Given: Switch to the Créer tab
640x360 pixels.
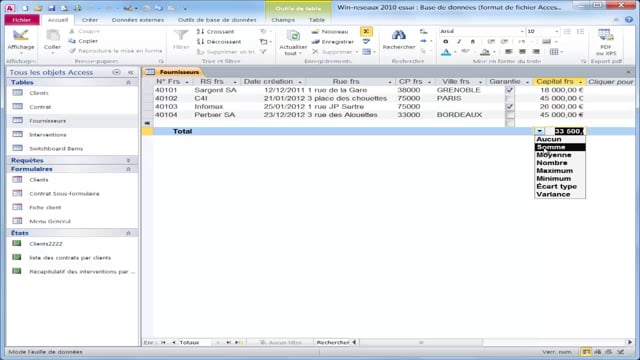Looking at the screenshot, I should (x=89, y=20).
